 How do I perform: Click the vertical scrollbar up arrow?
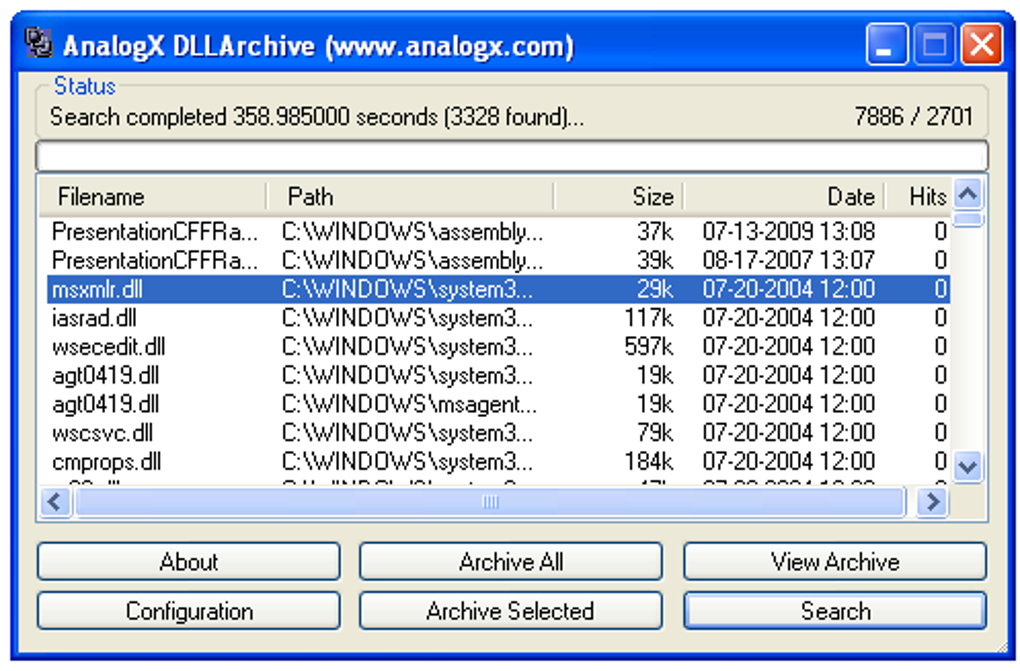pyautogui.click(x=968, y=193)
